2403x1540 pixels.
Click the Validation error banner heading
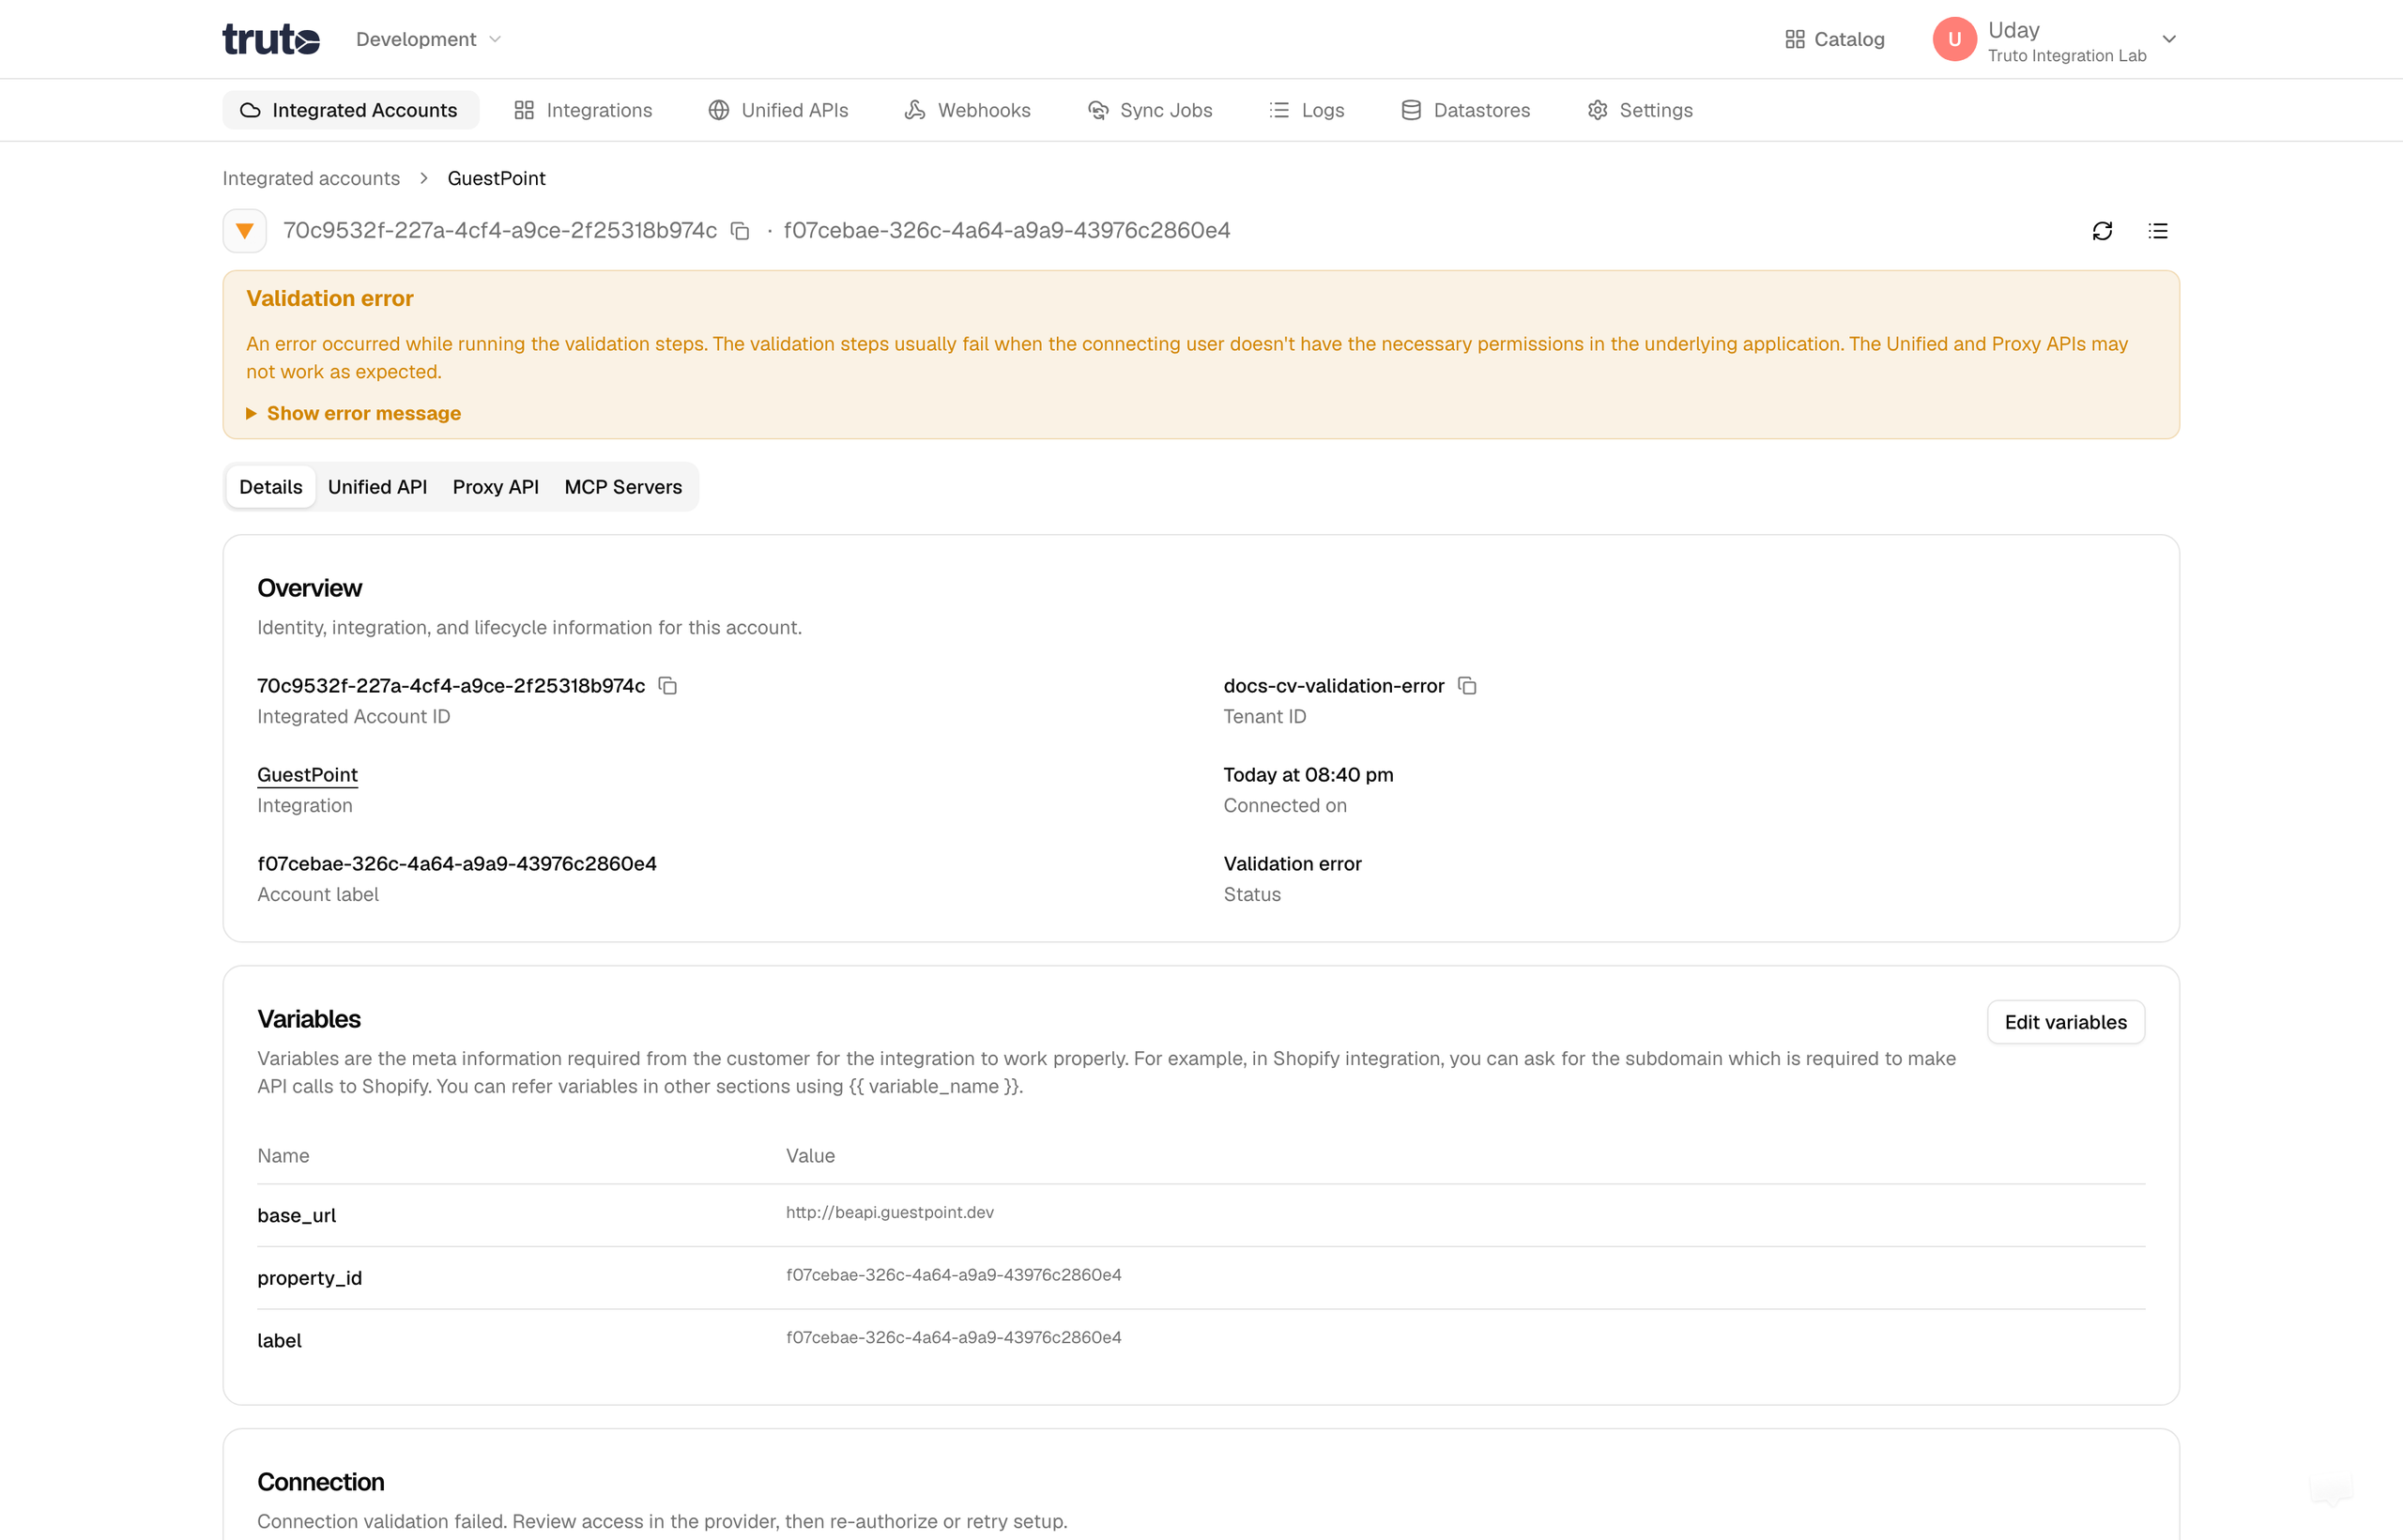330,298
